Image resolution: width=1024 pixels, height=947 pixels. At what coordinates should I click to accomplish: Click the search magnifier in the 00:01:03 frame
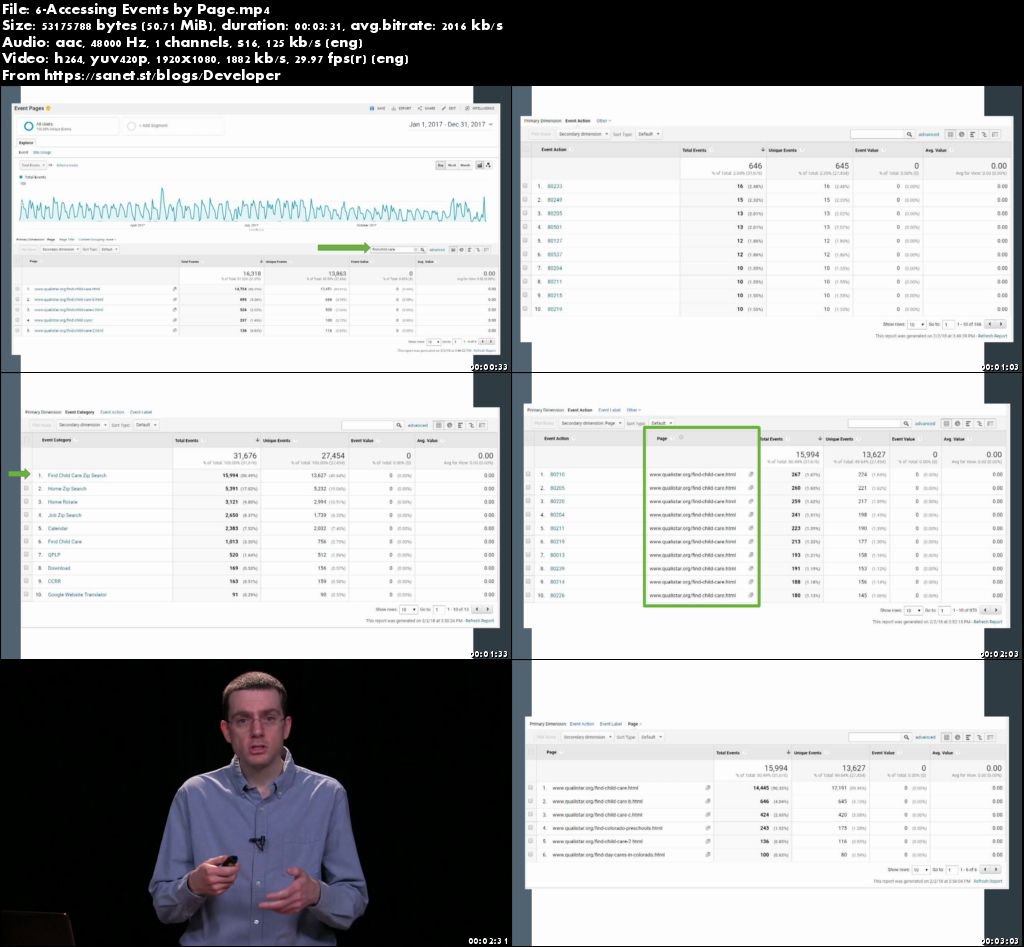click(908, 135)
